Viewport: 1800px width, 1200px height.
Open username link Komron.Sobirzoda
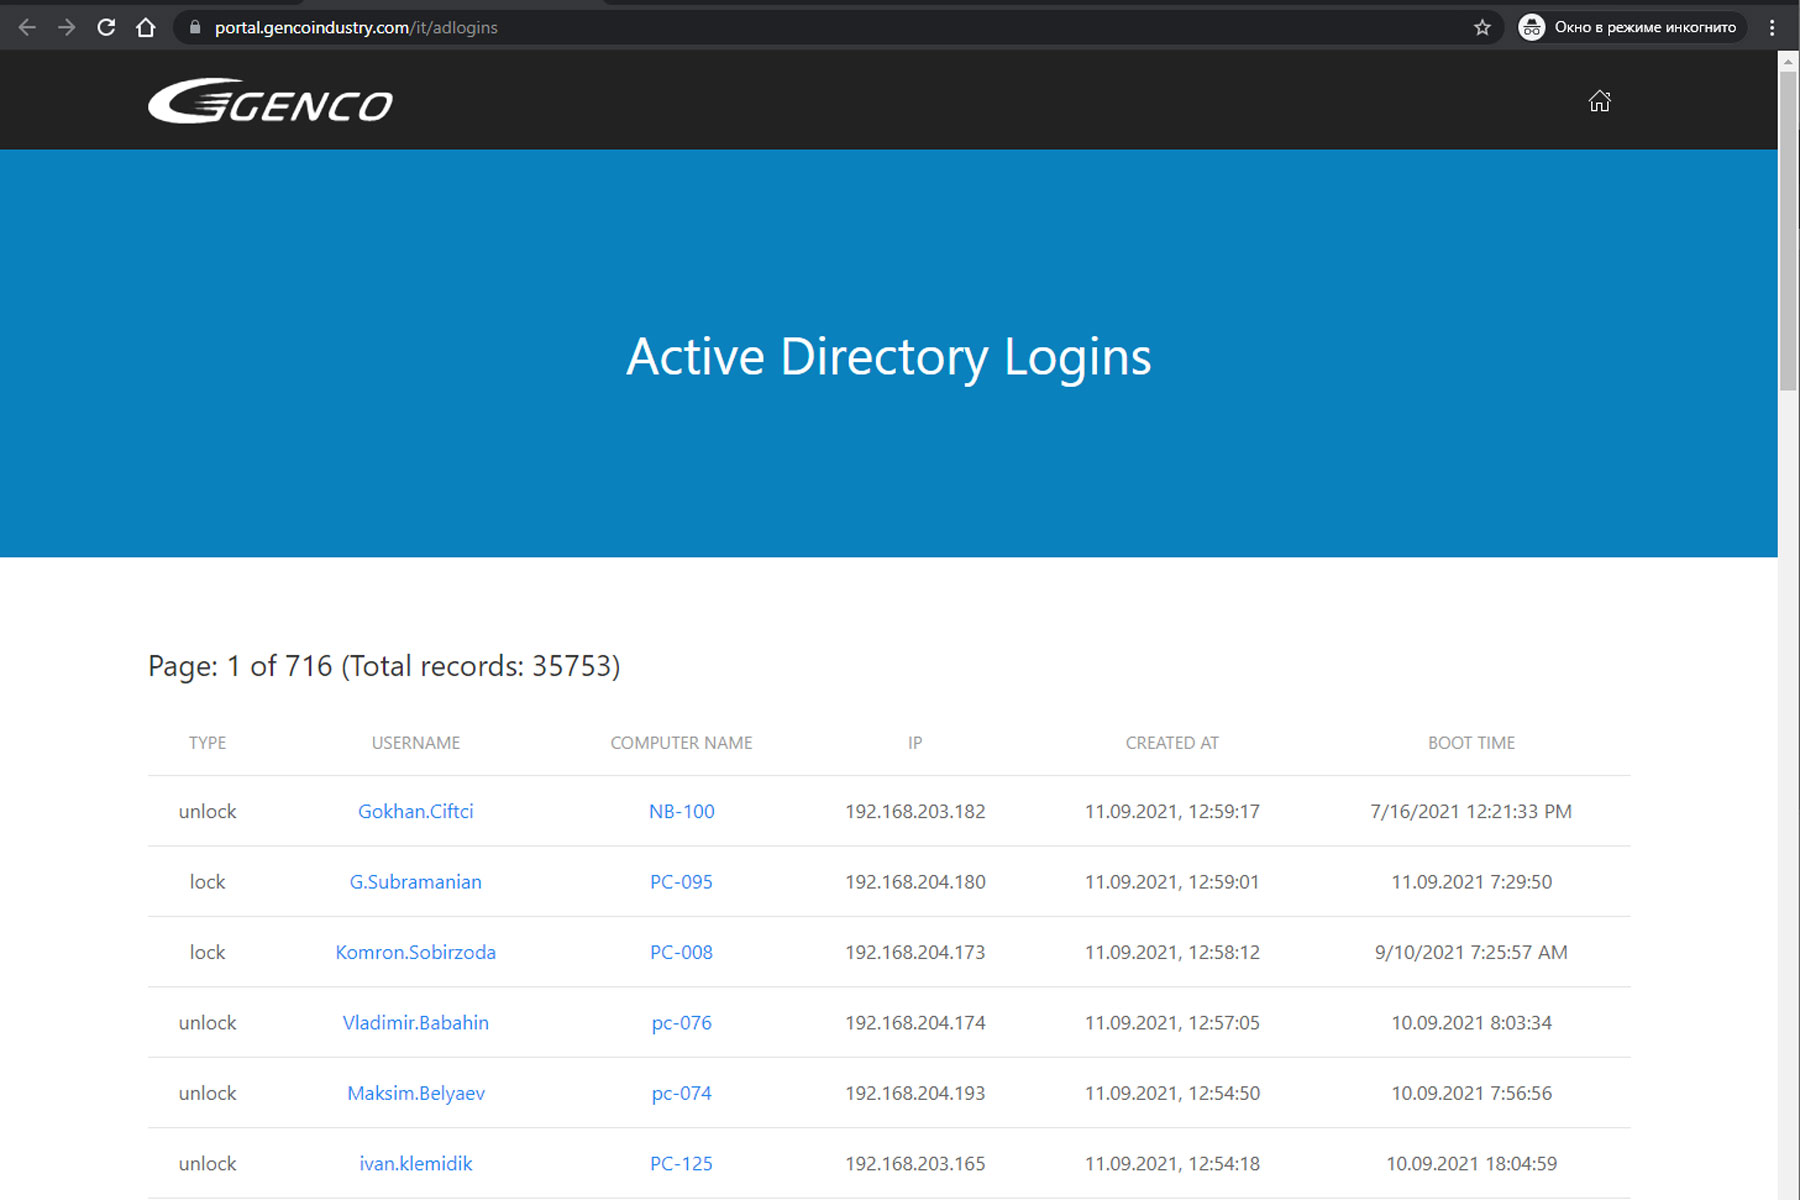[415, 952]
